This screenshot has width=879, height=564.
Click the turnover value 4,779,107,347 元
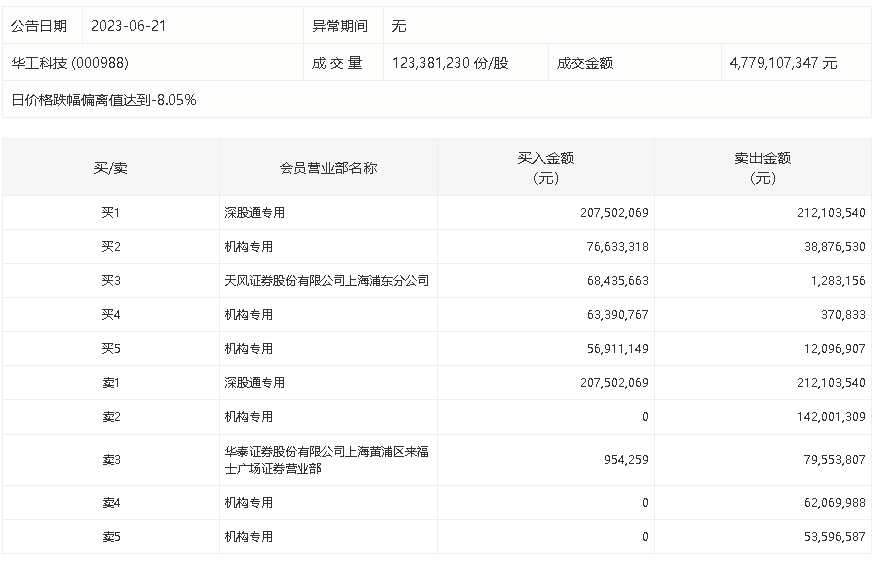(x=784, y=63)
